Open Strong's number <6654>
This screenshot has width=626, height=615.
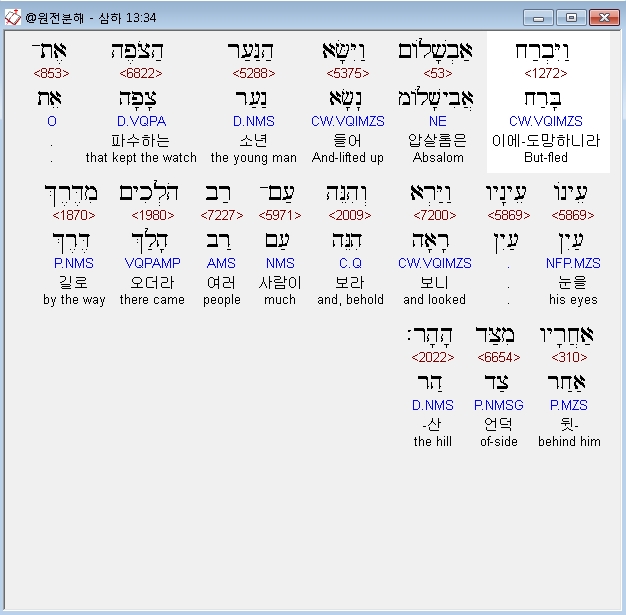(499, 357)
